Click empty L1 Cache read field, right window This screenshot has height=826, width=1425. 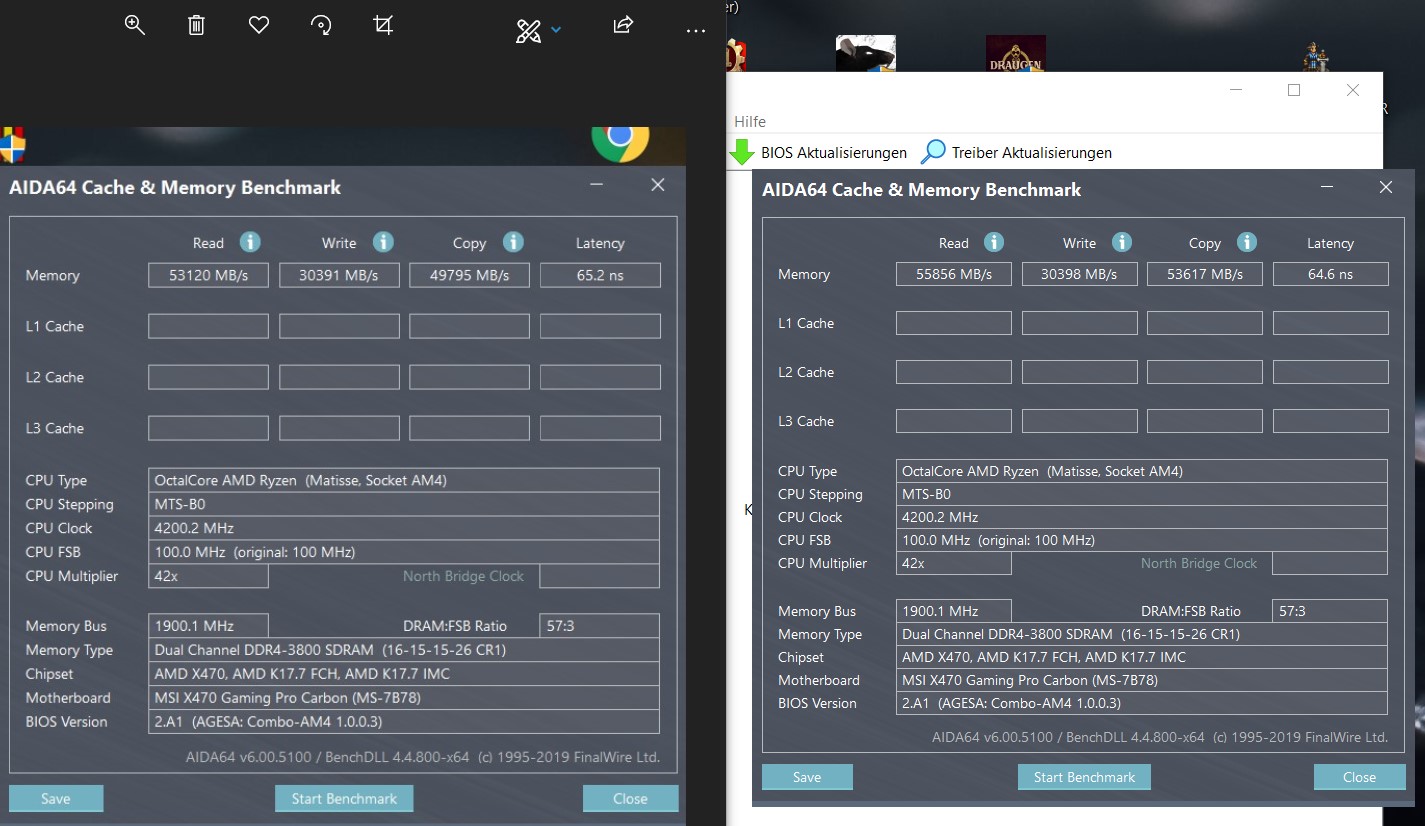[953, 323]
